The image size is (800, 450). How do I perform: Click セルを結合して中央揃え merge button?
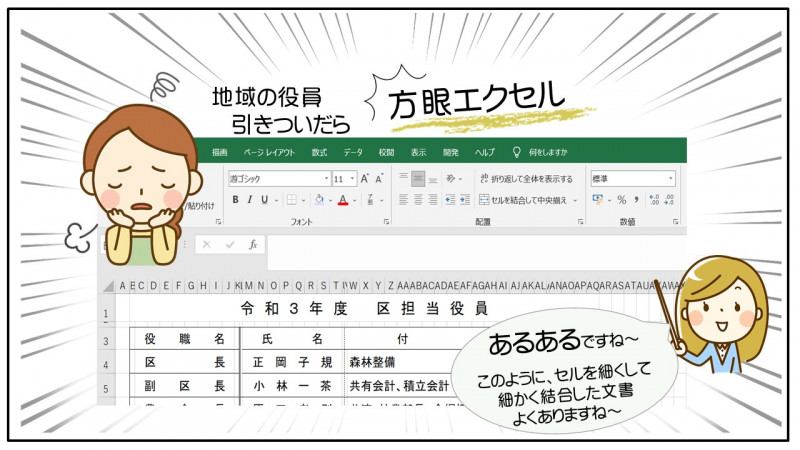(x=523, y=200)
